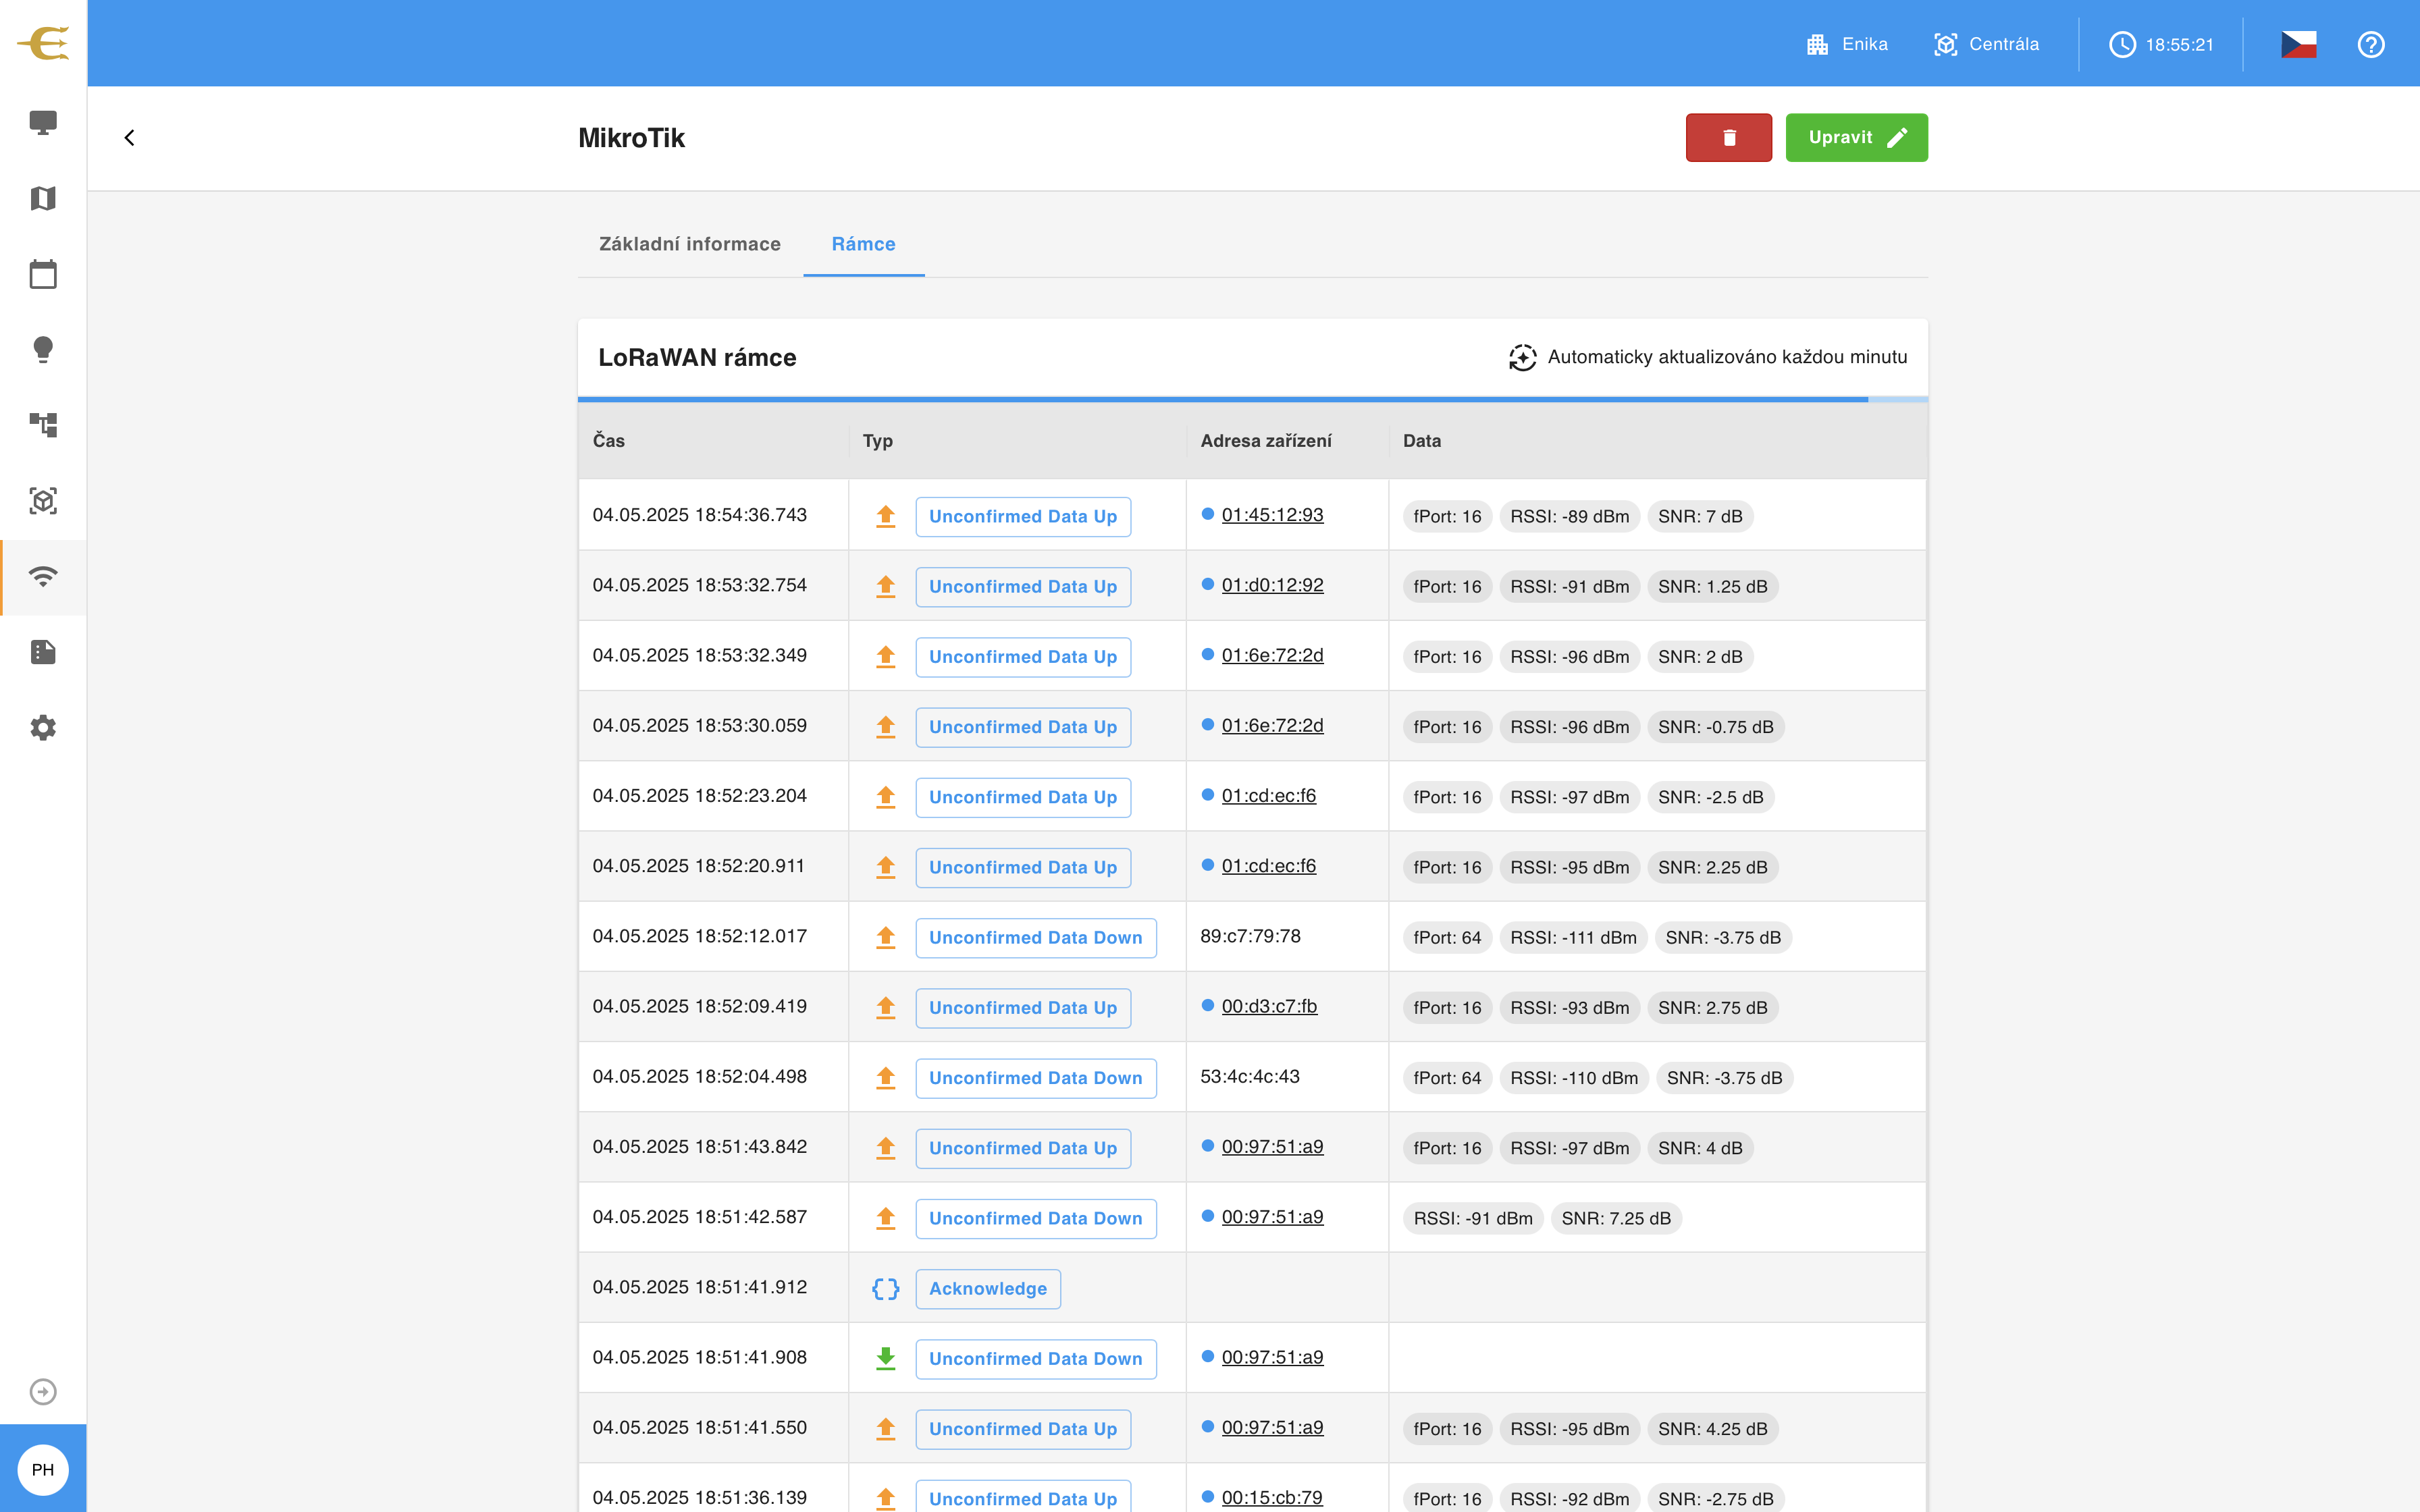The width and height of the screenshot is (2420, 1512).
Task: Click the green Upravit edit button
Action: pos(1857,137)
